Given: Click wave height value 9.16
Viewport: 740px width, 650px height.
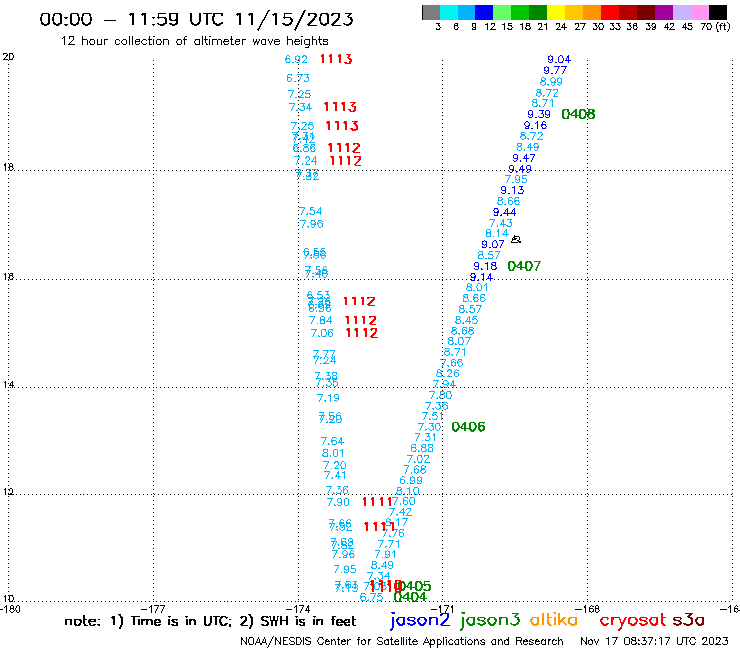Looking at the screenshot, I should point(535,126).
